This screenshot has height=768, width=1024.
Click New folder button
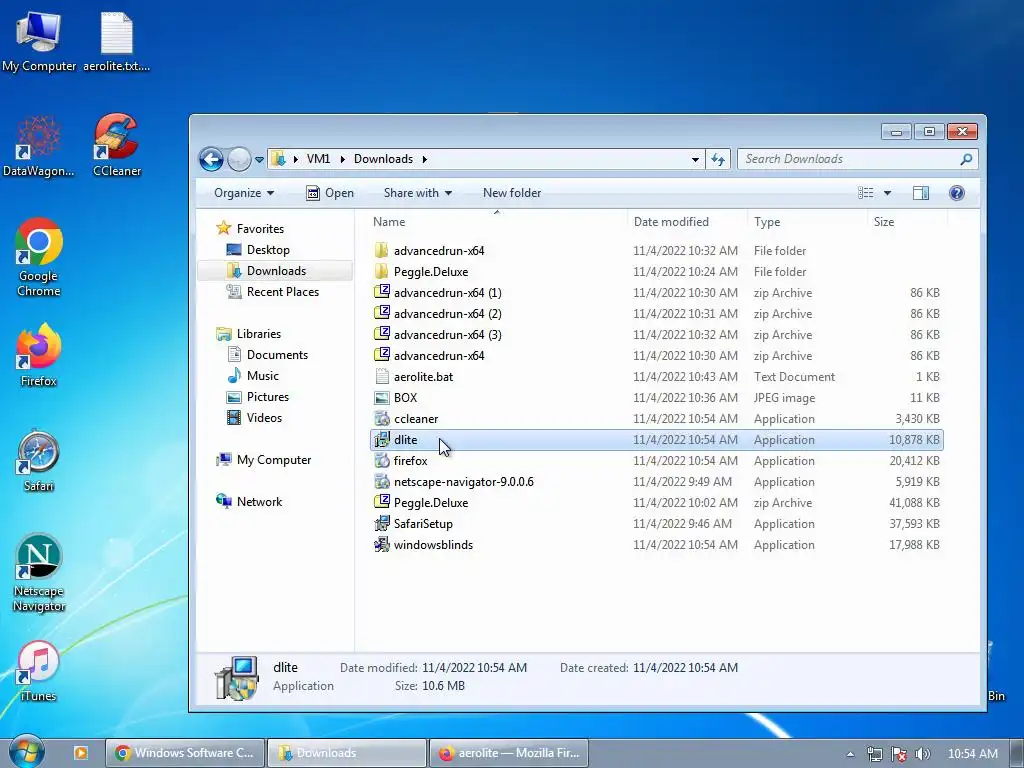click(x=512, y=193)
